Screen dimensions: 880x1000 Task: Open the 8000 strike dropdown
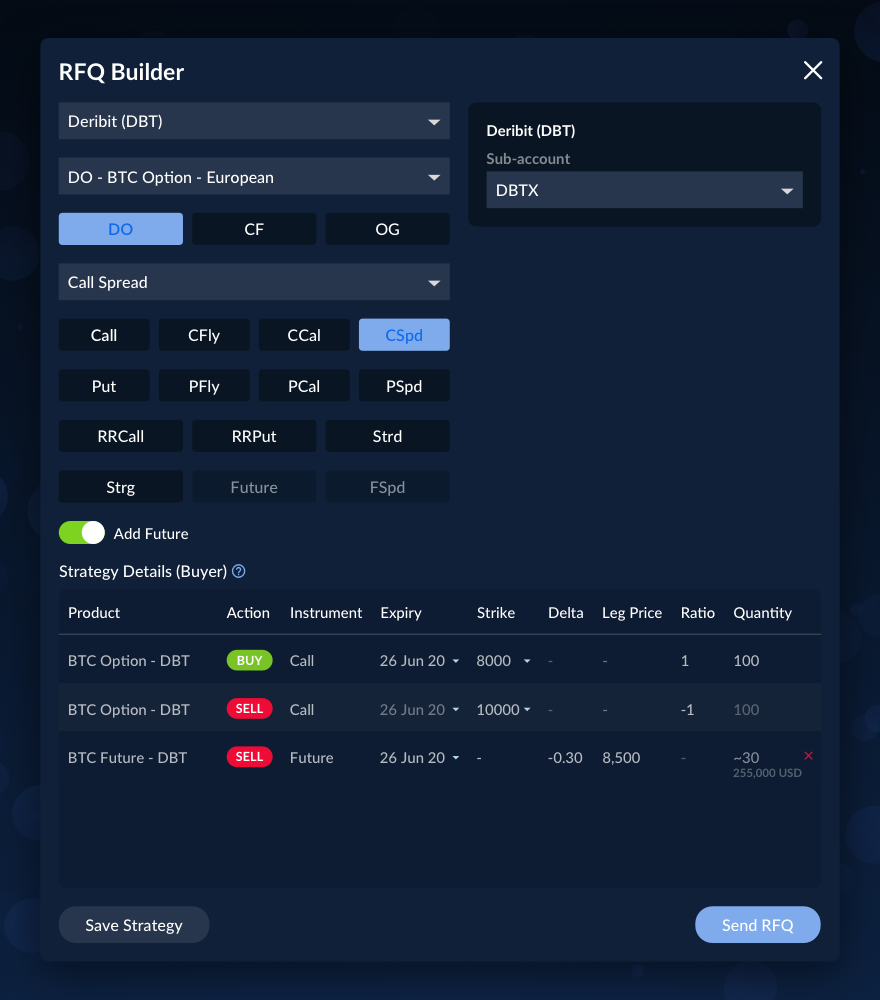point(504,661)
